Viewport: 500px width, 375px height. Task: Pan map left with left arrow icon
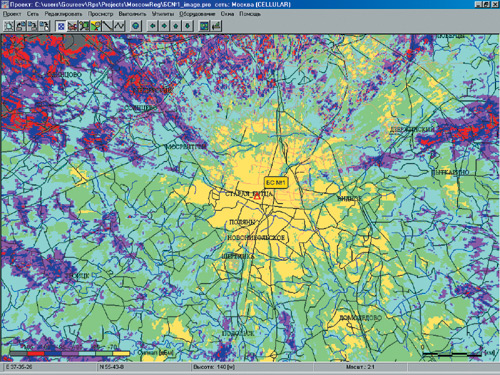(152, 26)
